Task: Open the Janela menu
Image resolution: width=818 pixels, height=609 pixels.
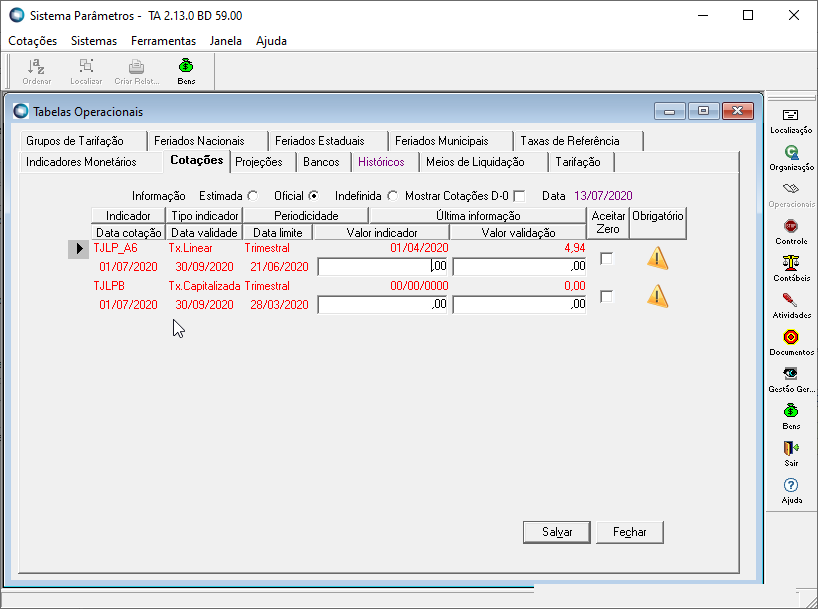Action: (225, 41)
